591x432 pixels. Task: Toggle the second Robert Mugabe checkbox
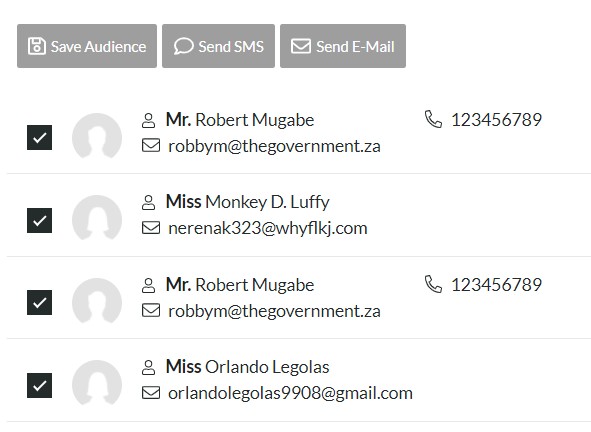[40, 303]
